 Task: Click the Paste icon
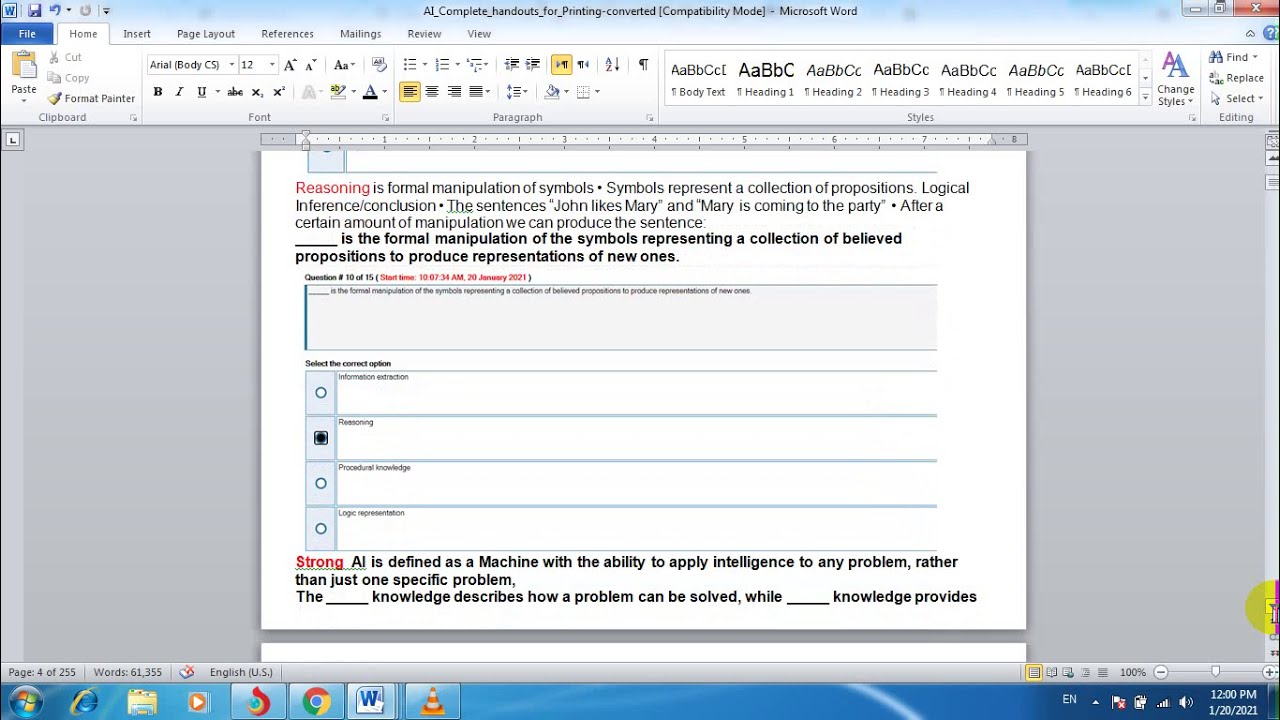[x=24, y=67]
